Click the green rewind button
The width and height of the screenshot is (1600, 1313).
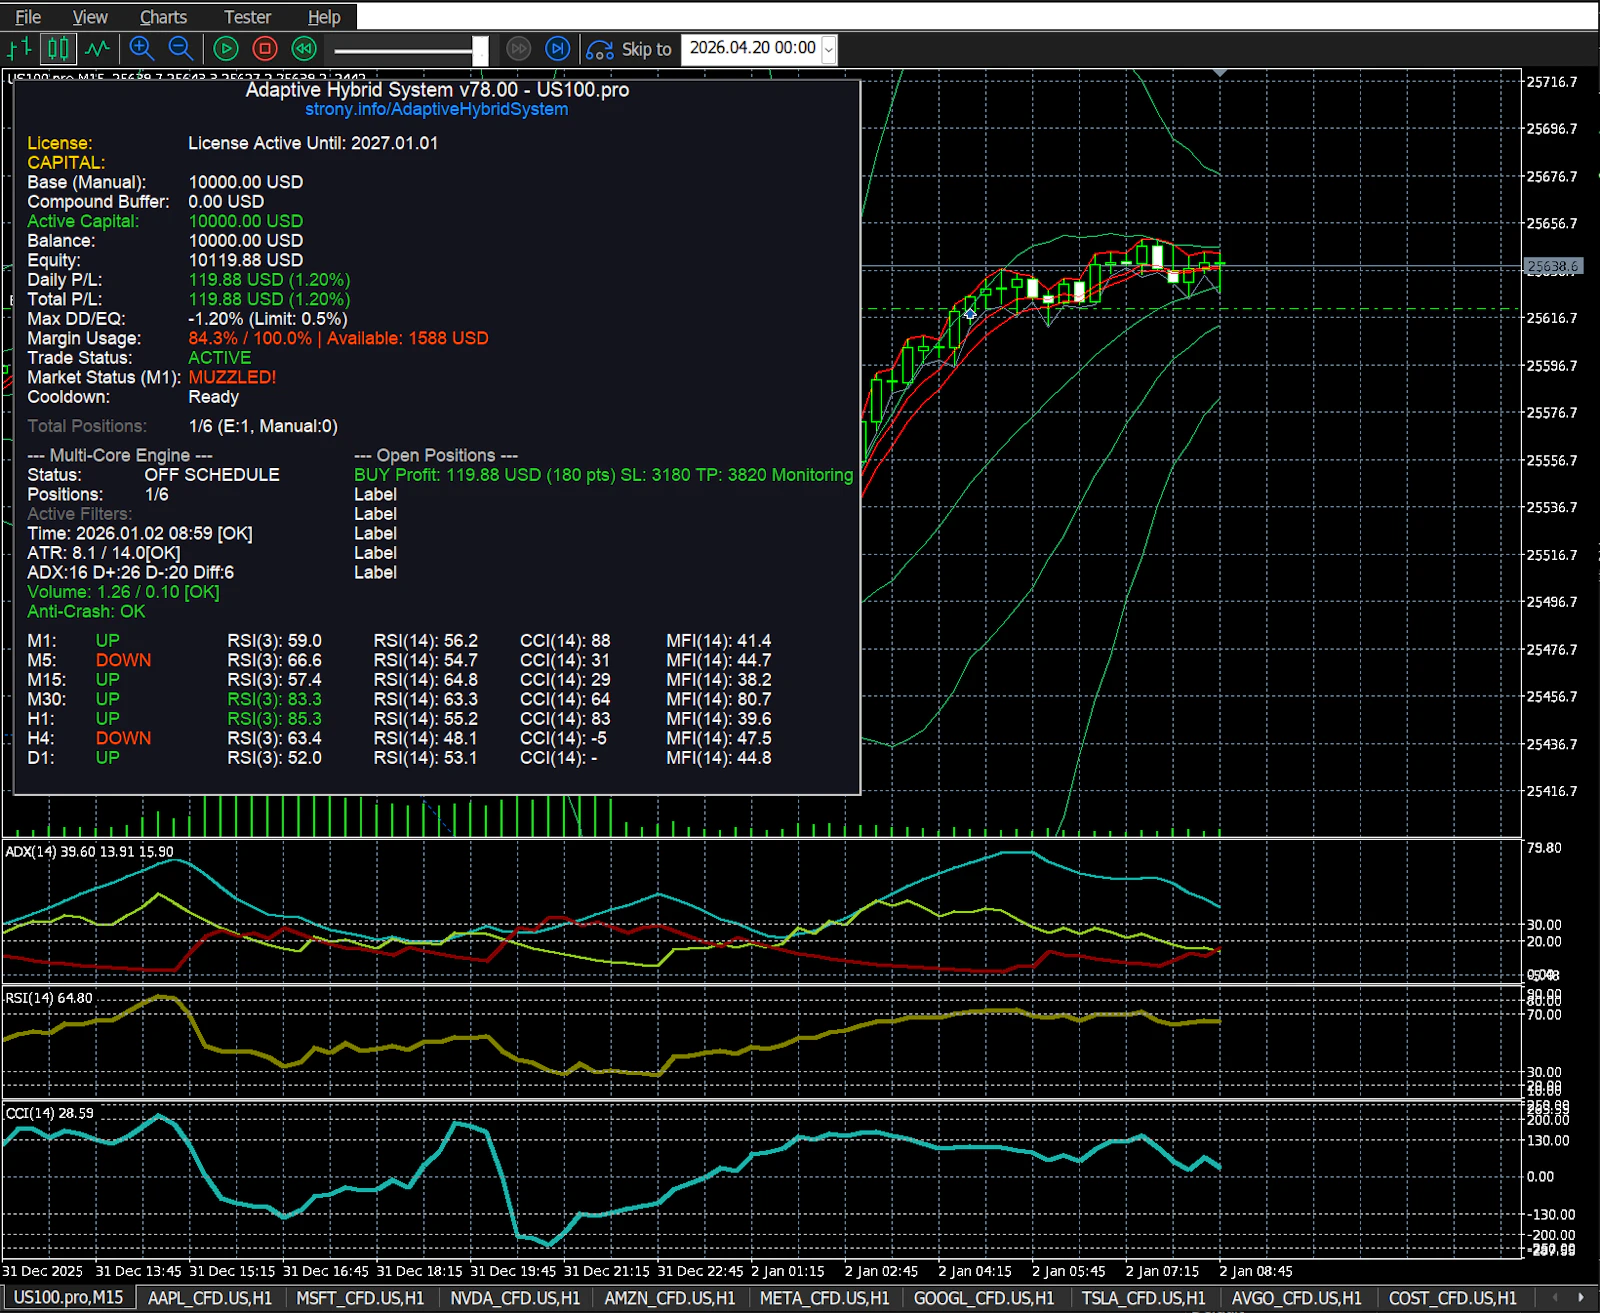[304, 48]
